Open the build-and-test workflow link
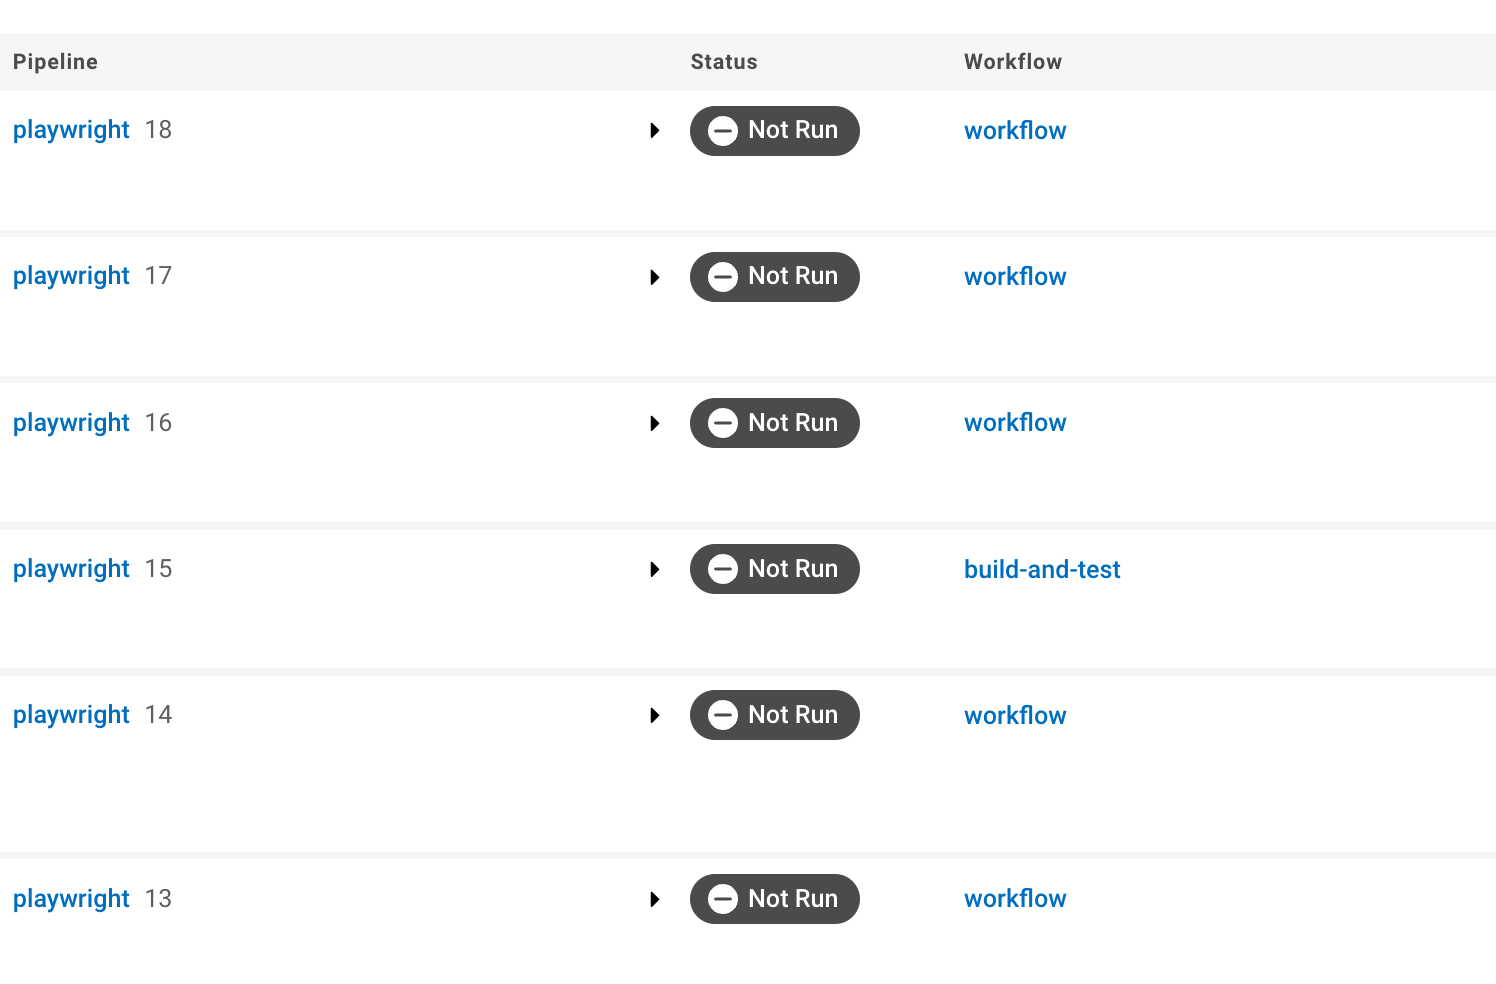This screenshot has width=1496, height=984. pyautogui.click(x=1041, y=569)
